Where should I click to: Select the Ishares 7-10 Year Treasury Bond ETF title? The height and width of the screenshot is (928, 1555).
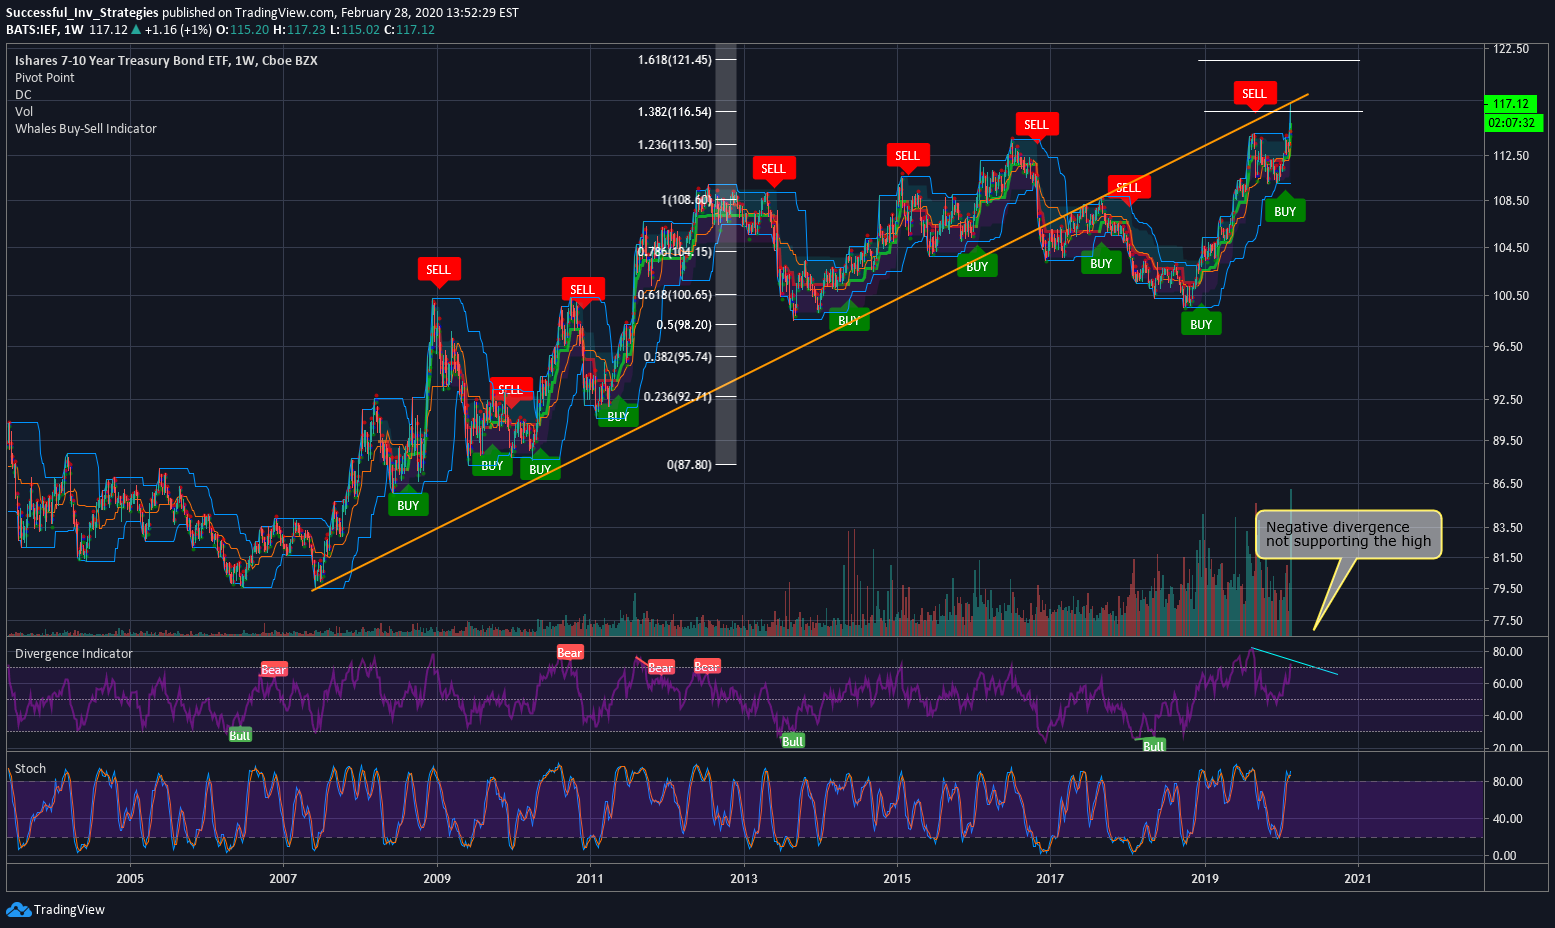[x=166, y=61]
